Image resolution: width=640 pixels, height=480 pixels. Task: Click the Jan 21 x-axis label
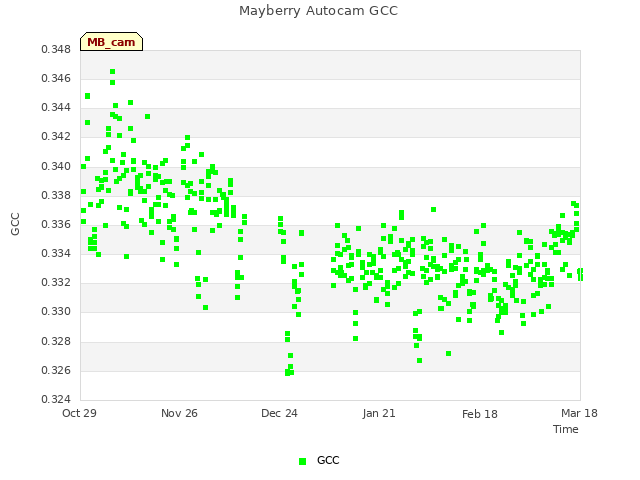379,413
